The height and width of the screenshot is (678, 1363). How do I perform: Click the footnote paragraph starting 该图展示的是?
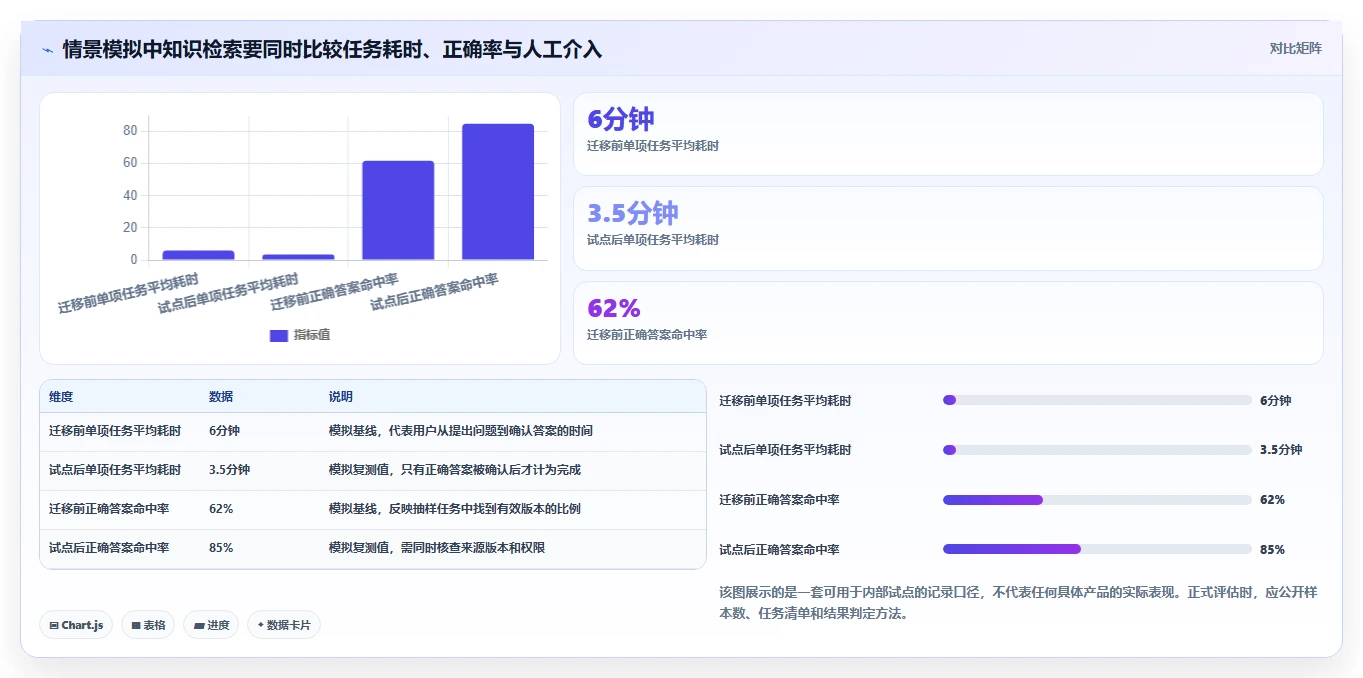click(x=1018, y=603)
